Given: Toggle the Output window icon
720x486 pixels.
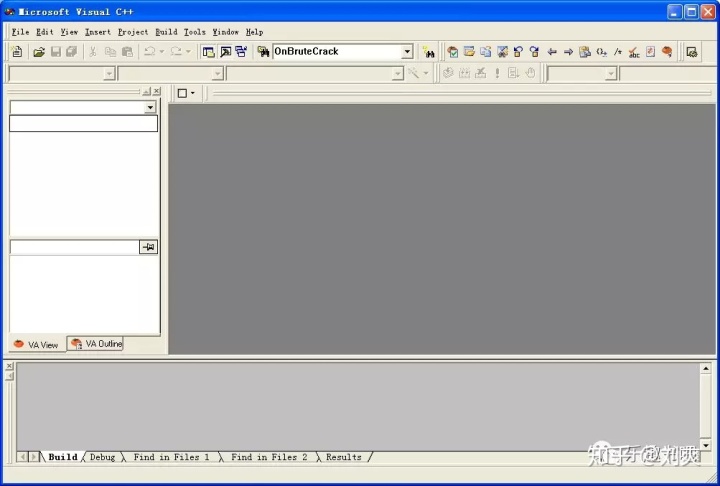Looking at the screenshot, I should tap(225, 51).
